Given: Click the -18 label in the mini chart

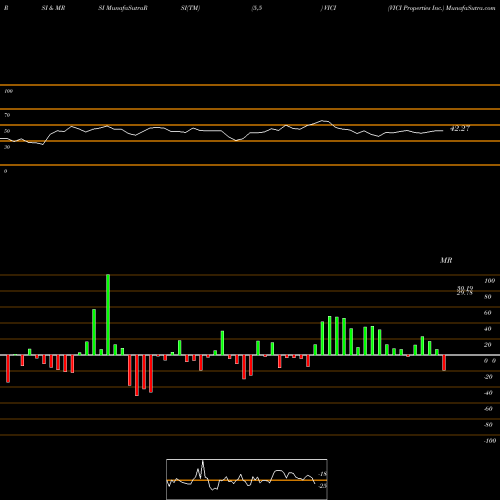Looking at the screenshot, I should 323,474.
